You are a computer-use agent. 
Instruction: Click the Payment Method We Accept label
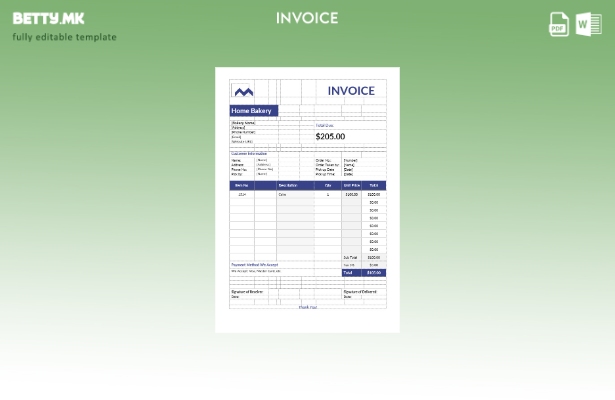coord(256,265)
